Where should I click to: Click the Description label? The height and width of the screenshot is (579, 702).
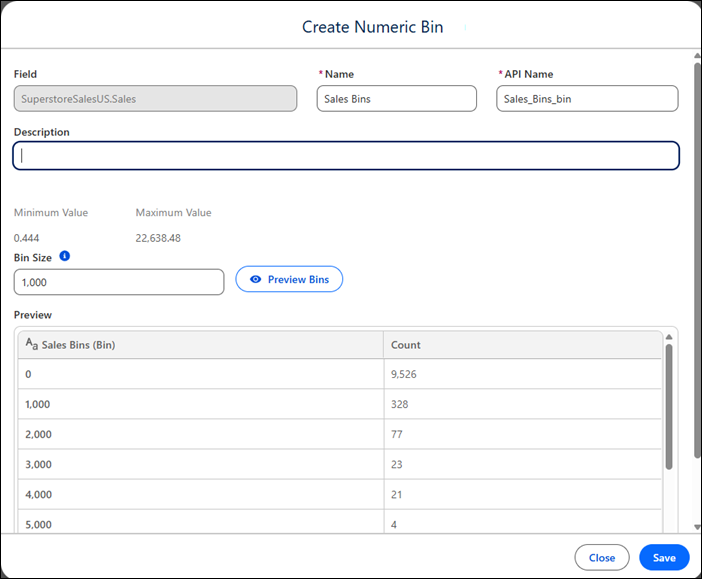click(42, 132)
